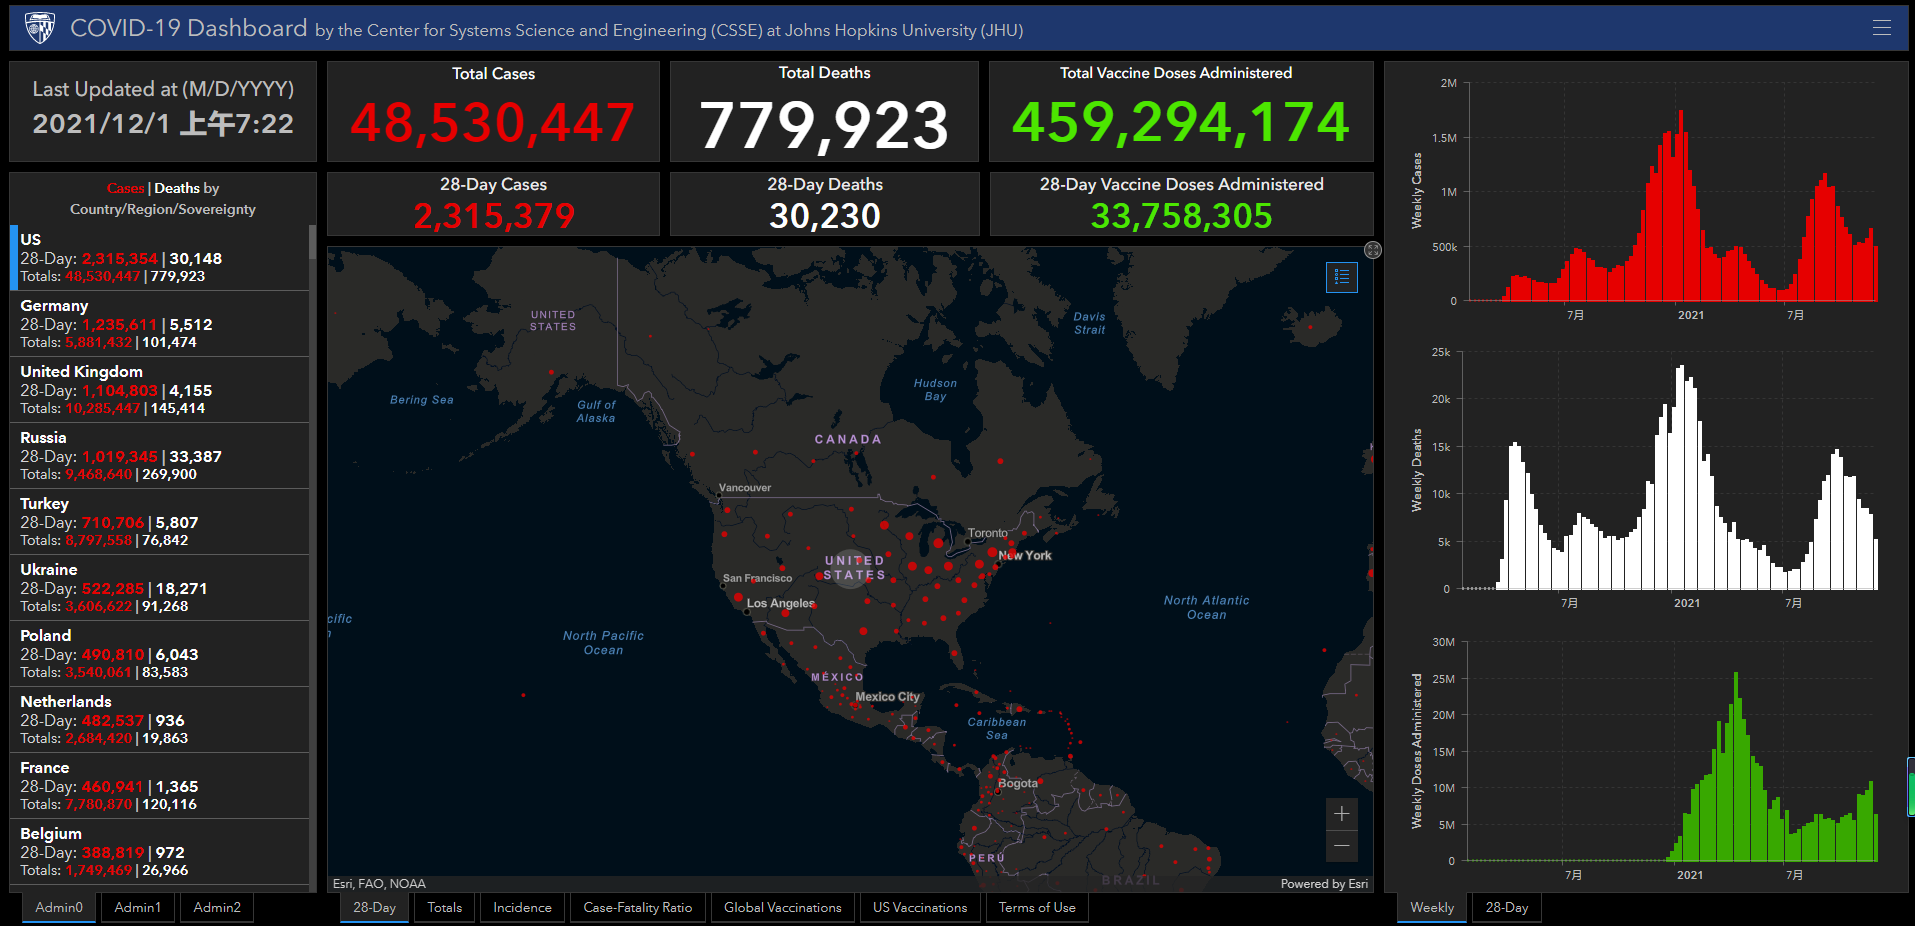Click the 28-Day Cases value 2,315,379
Screen dimensions: 1915x926
[x=494, y=216]
